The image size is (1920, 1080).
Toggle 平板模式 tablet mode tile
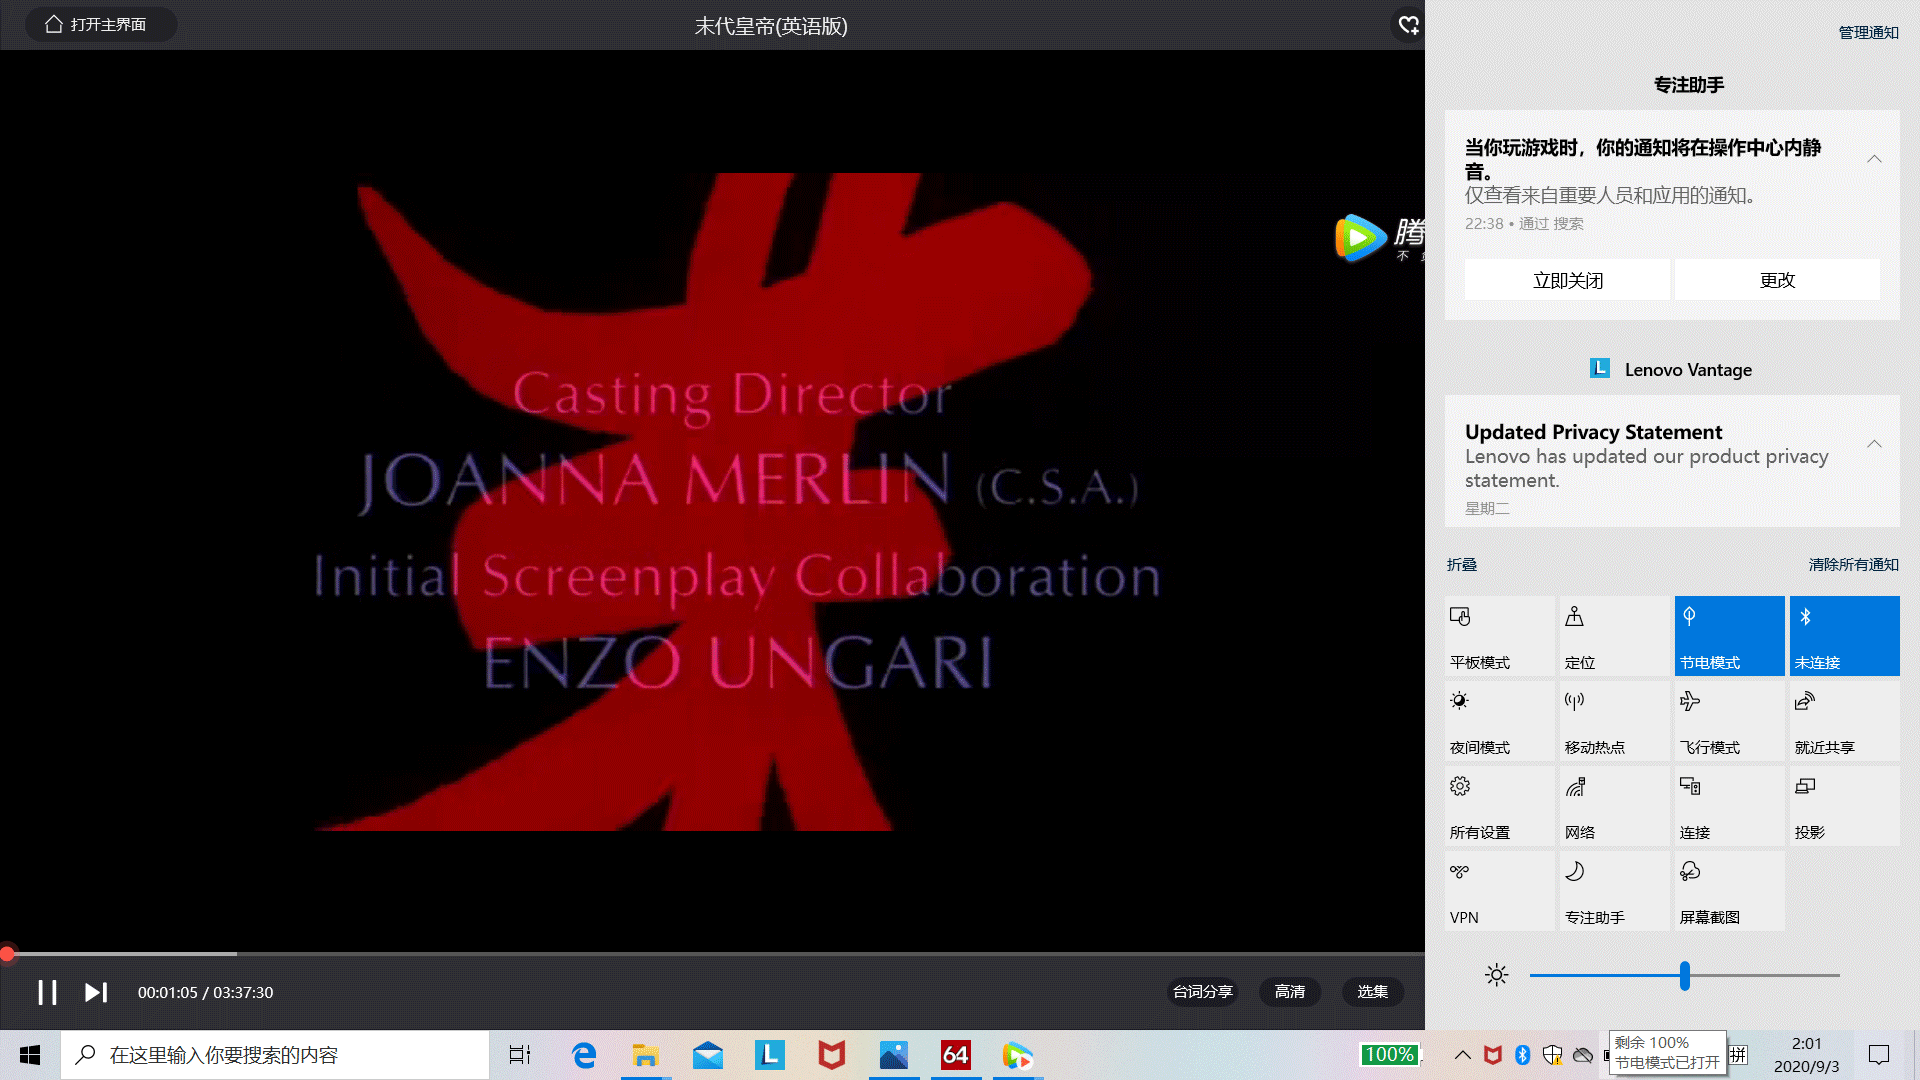click(x=1499, y=636)
